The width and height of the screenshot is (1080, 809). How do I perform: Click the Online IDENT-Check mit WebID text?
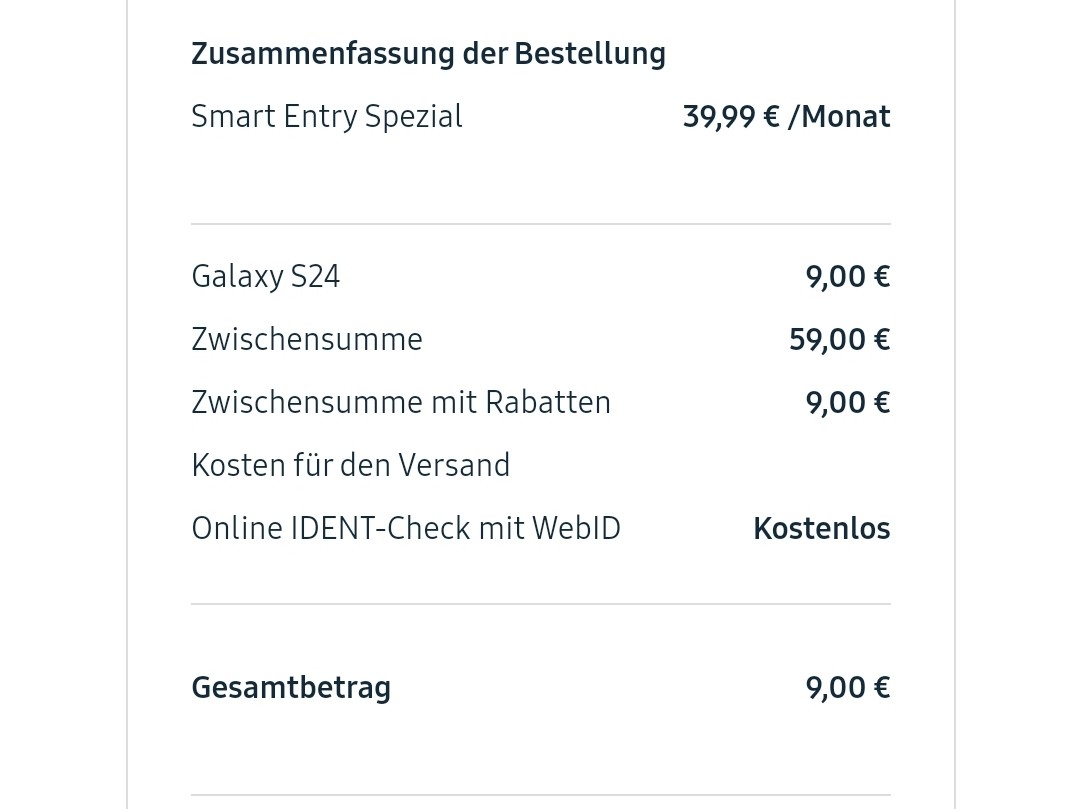click(x=406, y=529)
